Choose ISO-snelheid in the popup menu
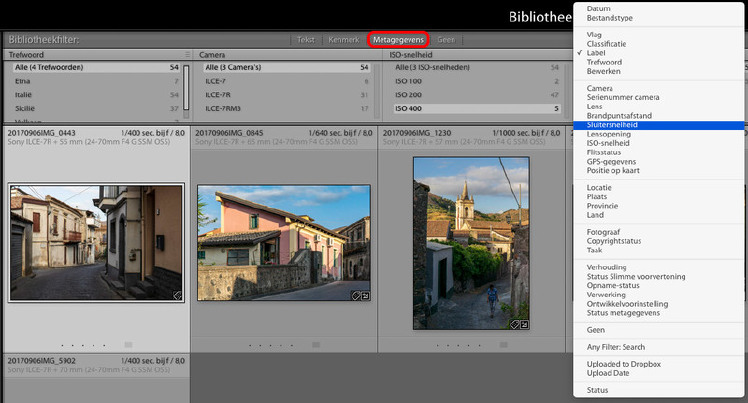 tap(608, 143)
